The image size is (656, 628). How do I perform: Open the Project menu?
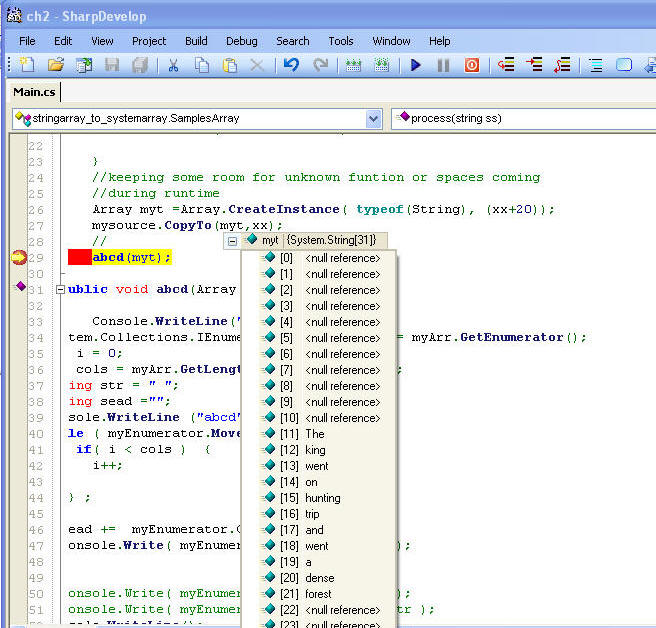149,41
